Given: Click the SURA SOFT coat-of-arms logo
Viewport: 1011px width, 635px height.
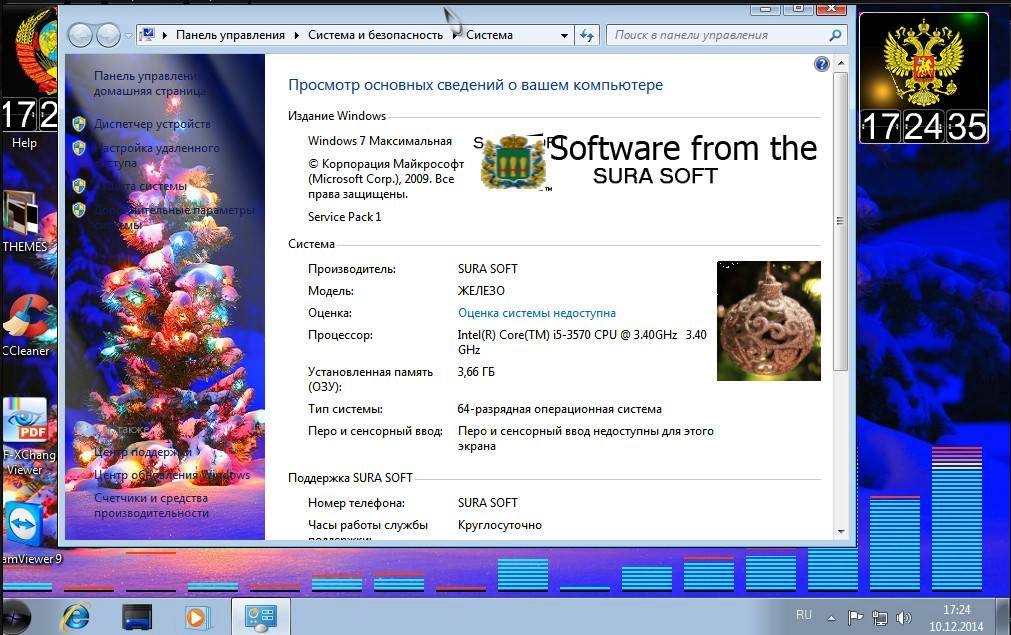Looking at the screenshot, I should pos(514,161).
